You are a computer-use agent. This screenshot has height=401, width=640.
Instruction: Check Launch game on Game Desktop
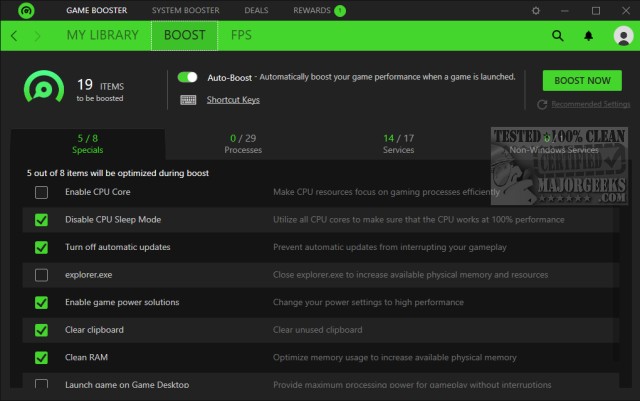(x=41, y=384)
